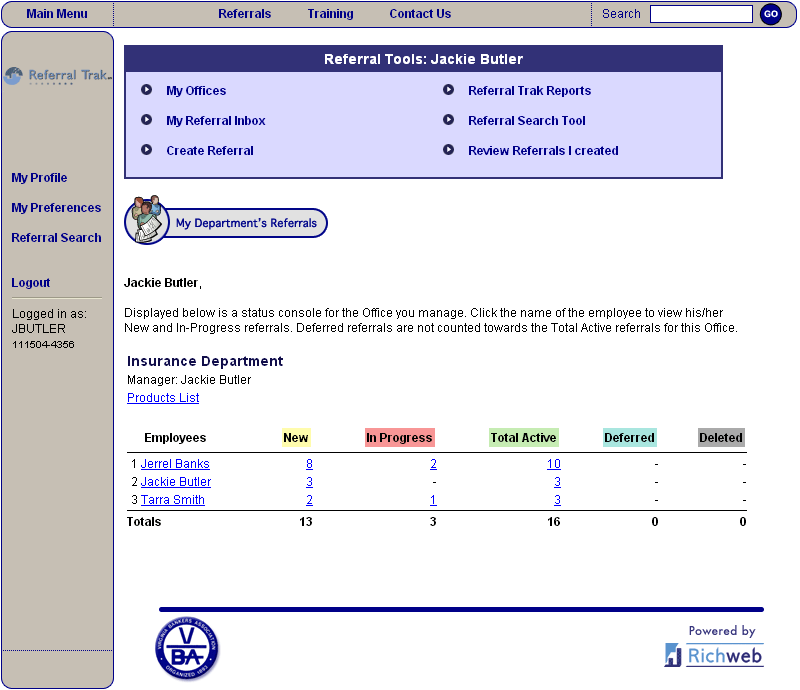Click the yellow New column header
Image resolution: width=800 pixels, height=690 pixels.
[296, 438]
